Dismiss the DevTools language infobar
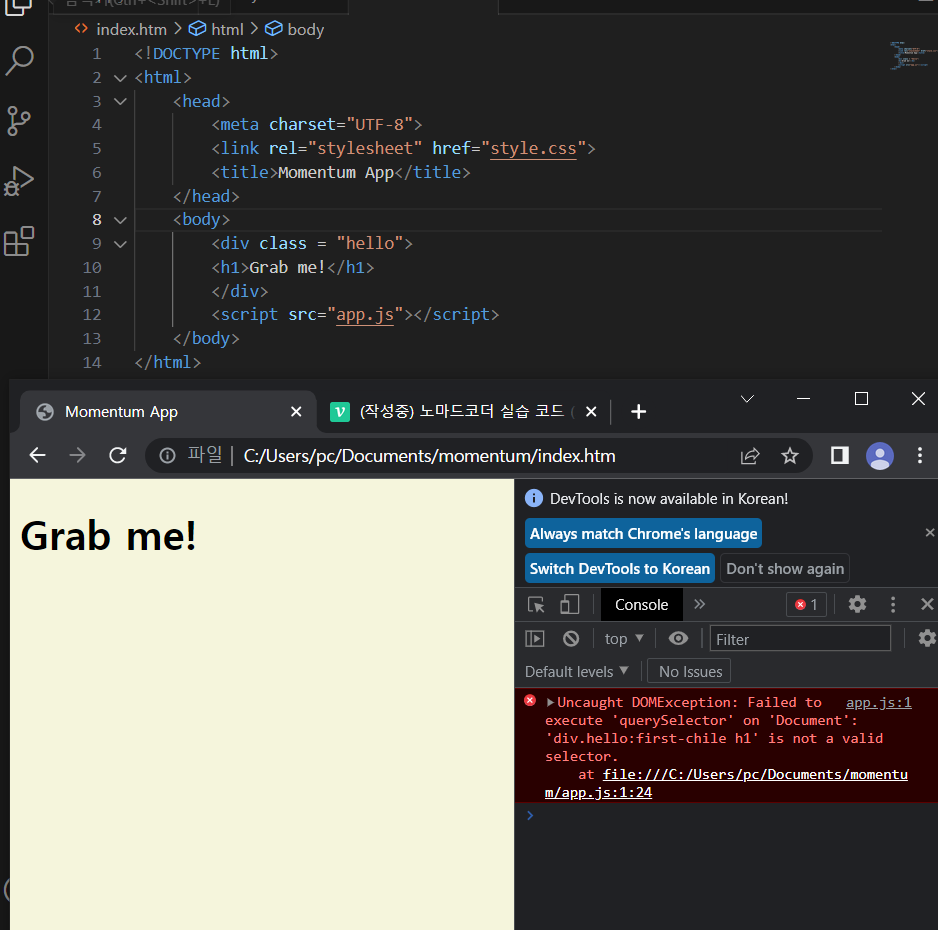Viewport: 938px width, 930px height. (x=930, y=532)
